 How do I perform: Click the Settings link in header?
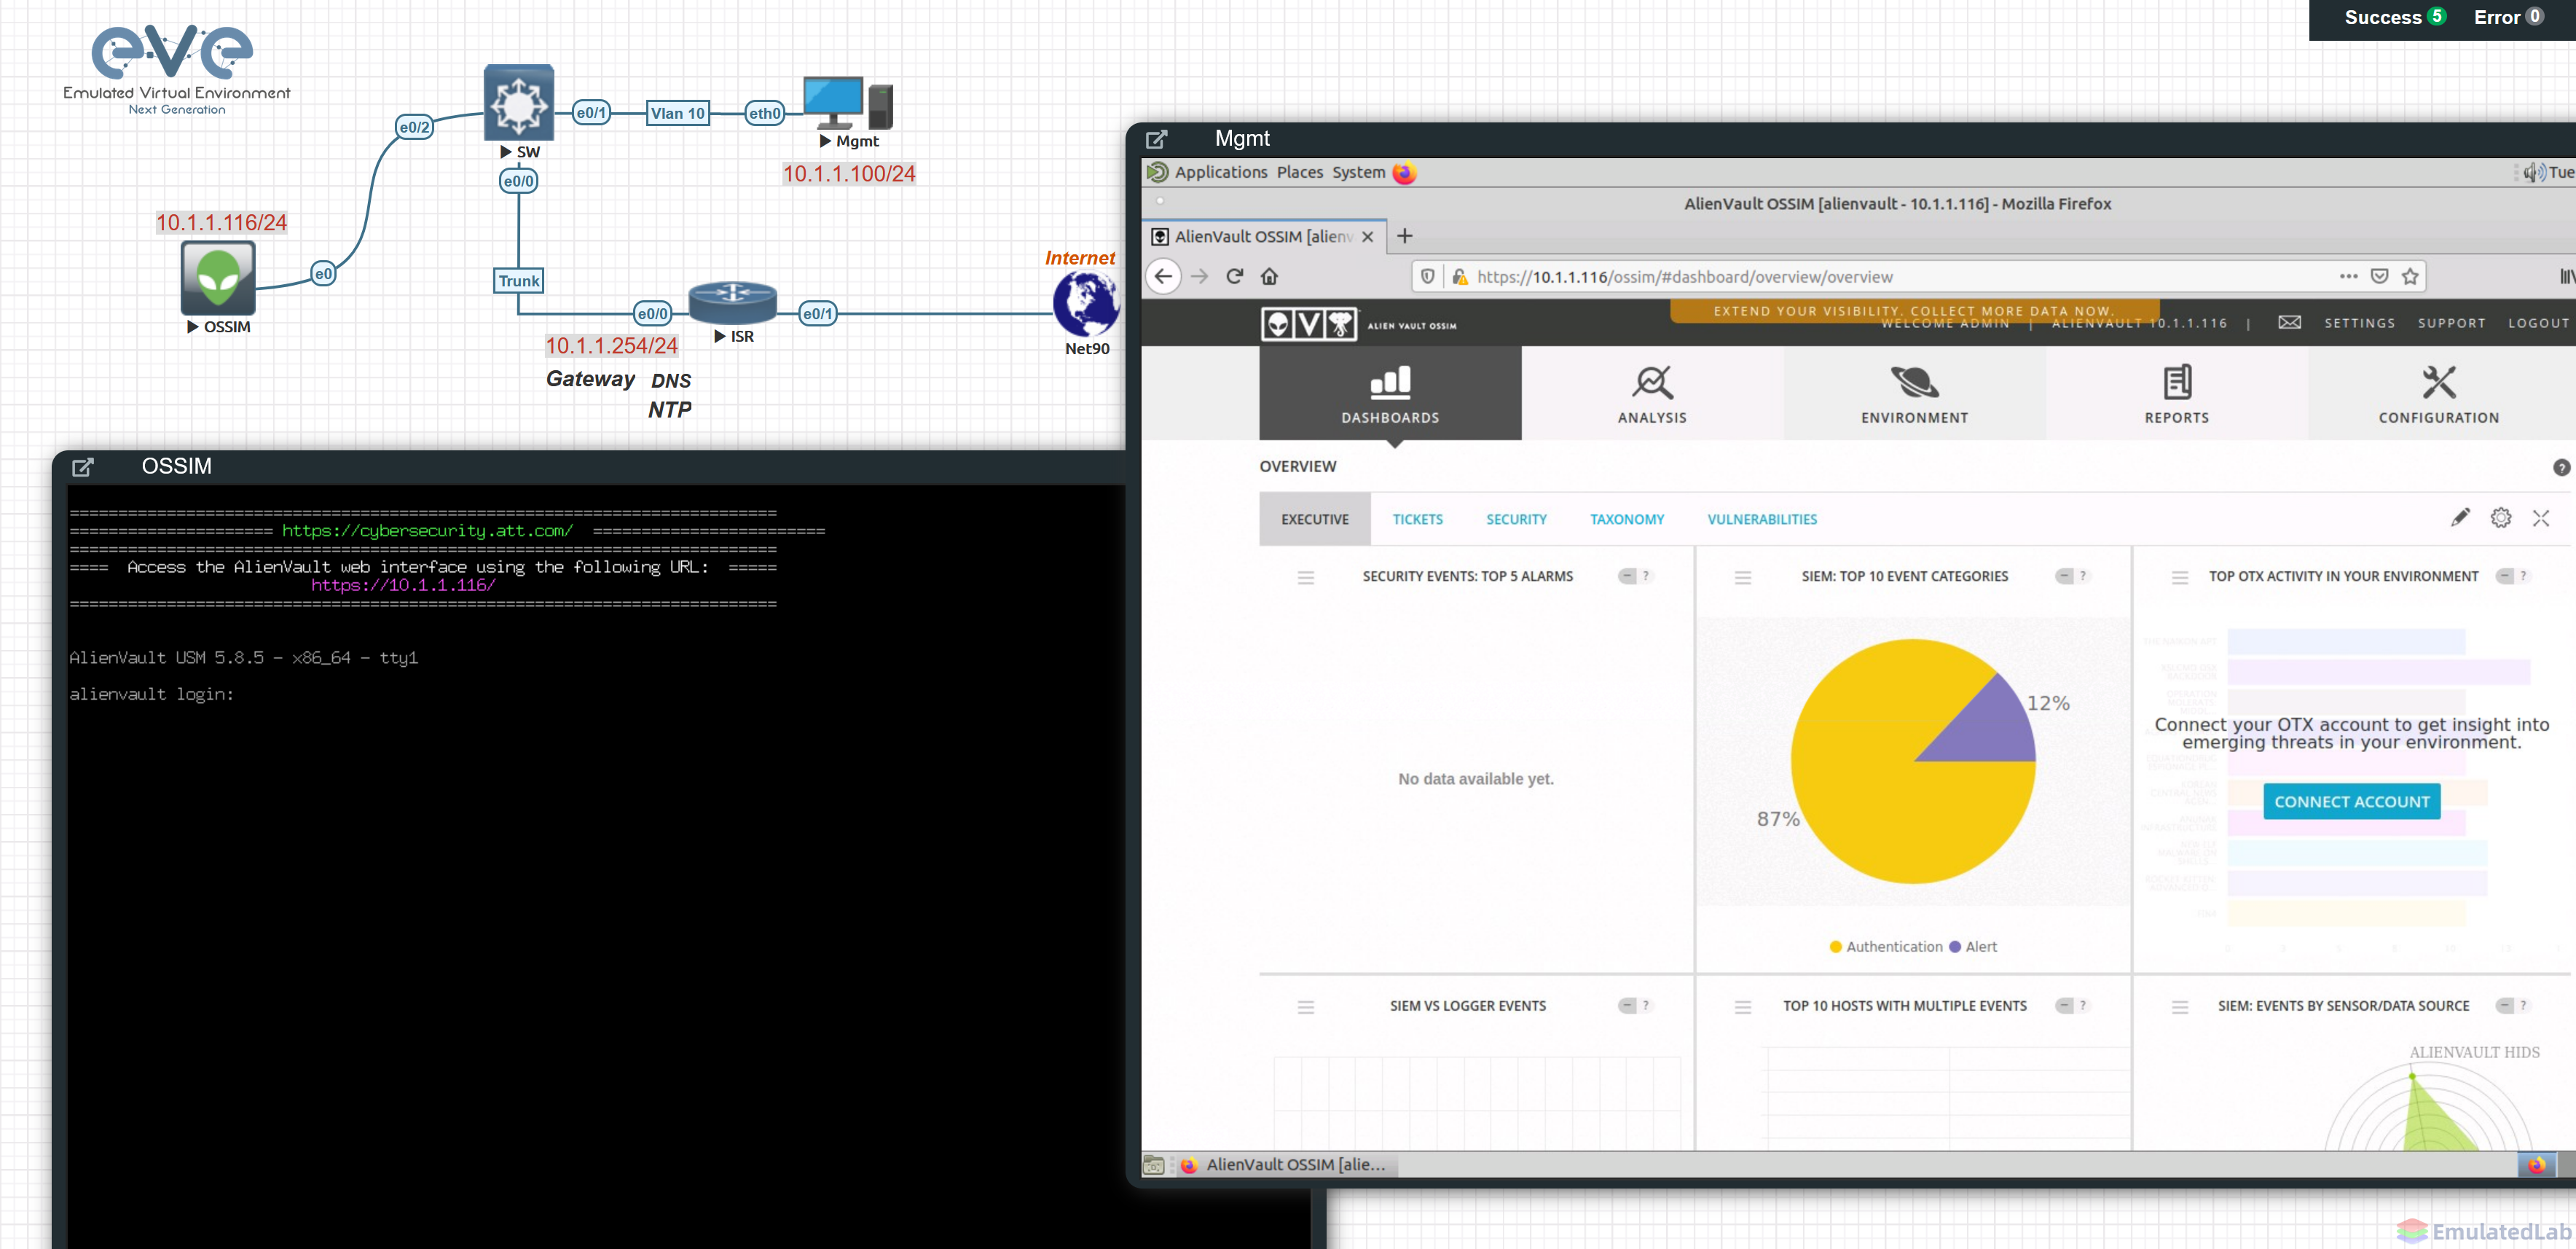[x=2359, y=323]
